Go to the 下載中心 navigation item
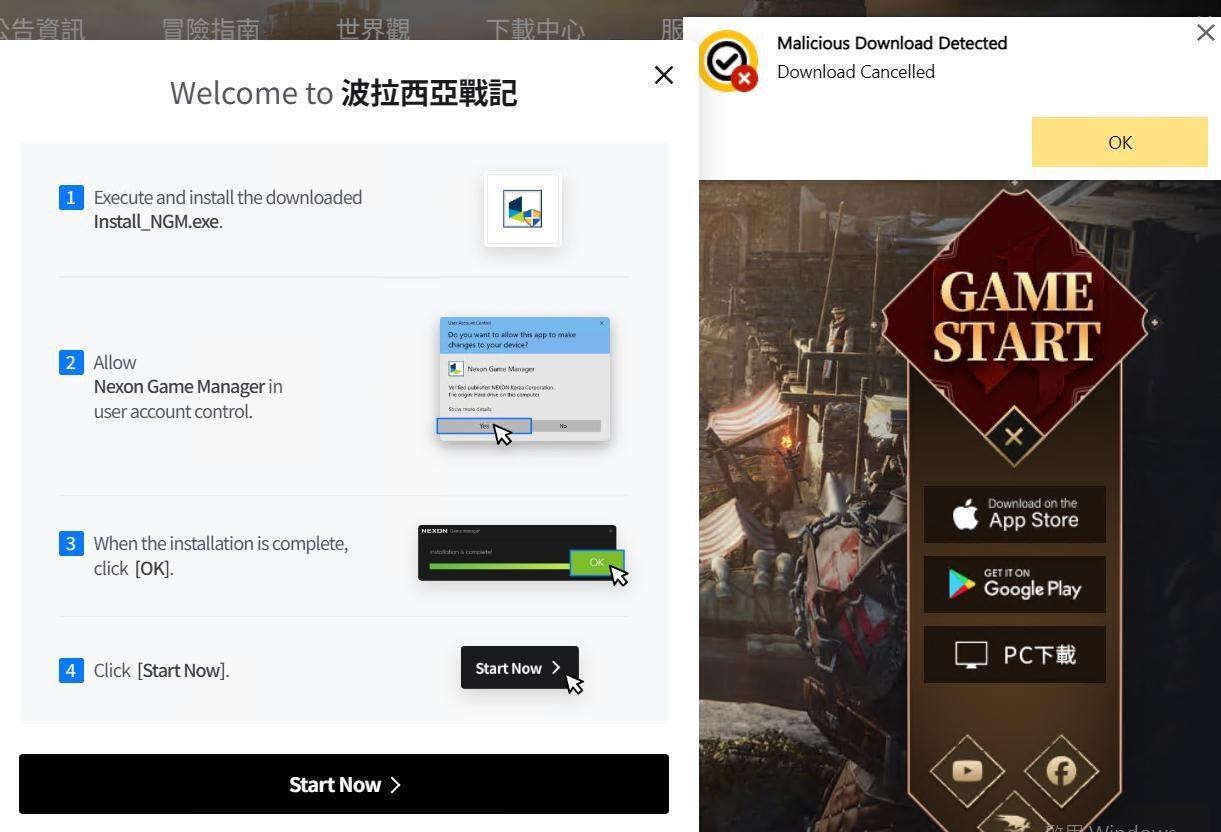1221x832 pixels. 535,29
